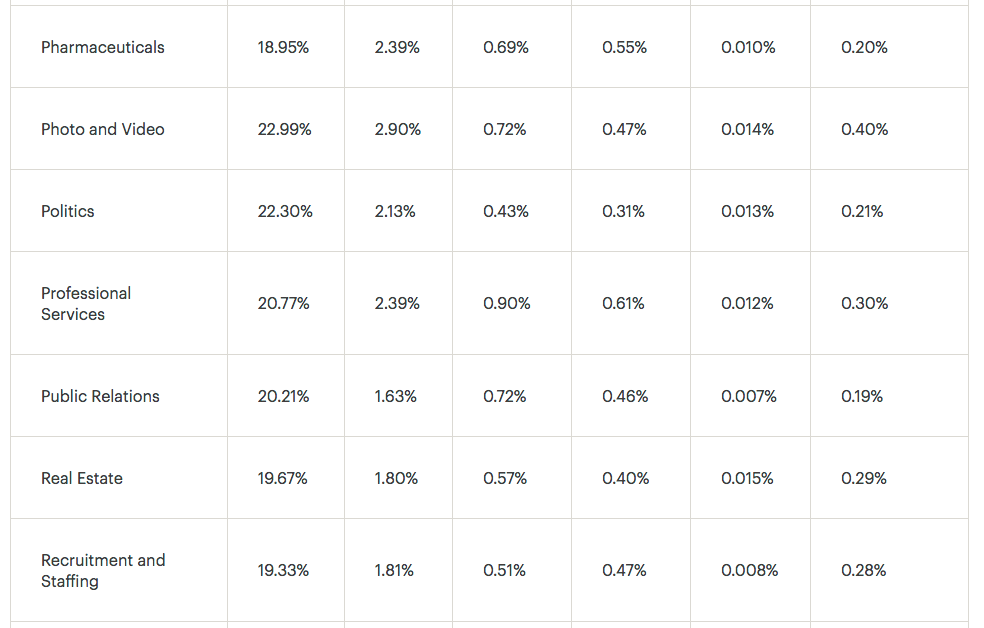Select the 22.99% Photo and Video value
The height and width of the screenshot is (628, 984).
pyautogui.click(x=284, y=129)
